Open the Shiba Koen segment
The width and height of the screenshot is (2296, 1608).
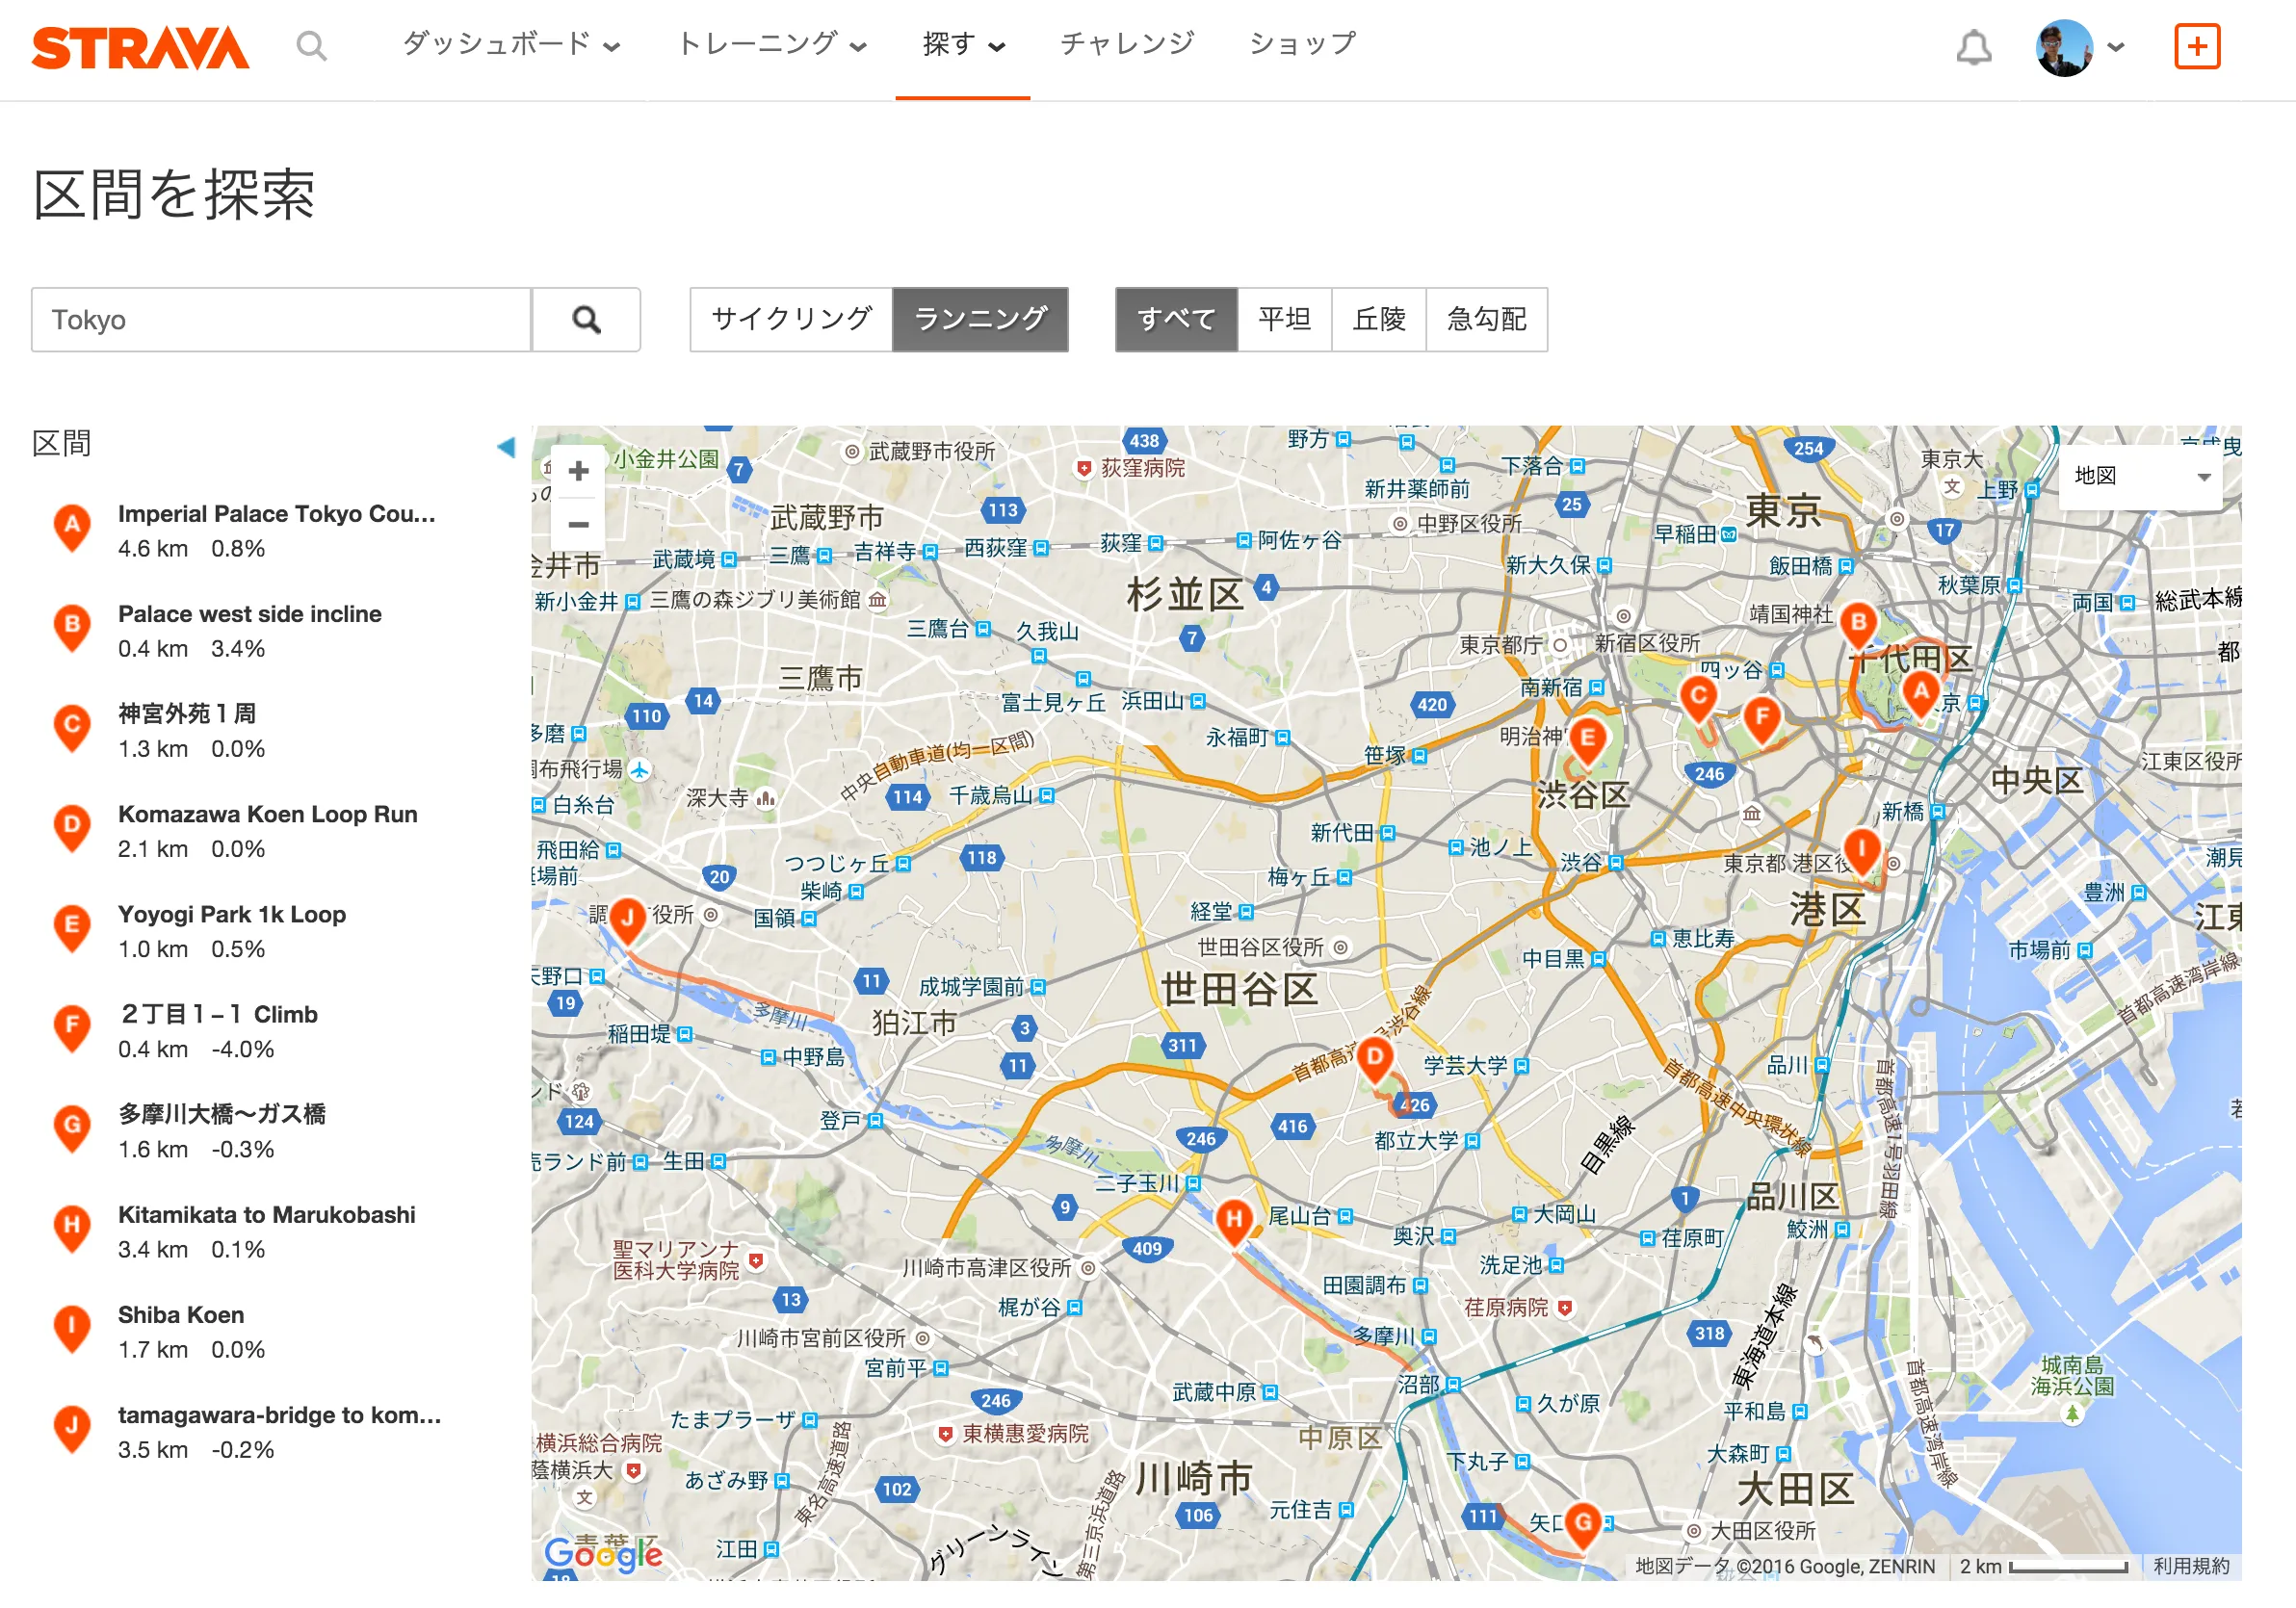coord(181,1314)
